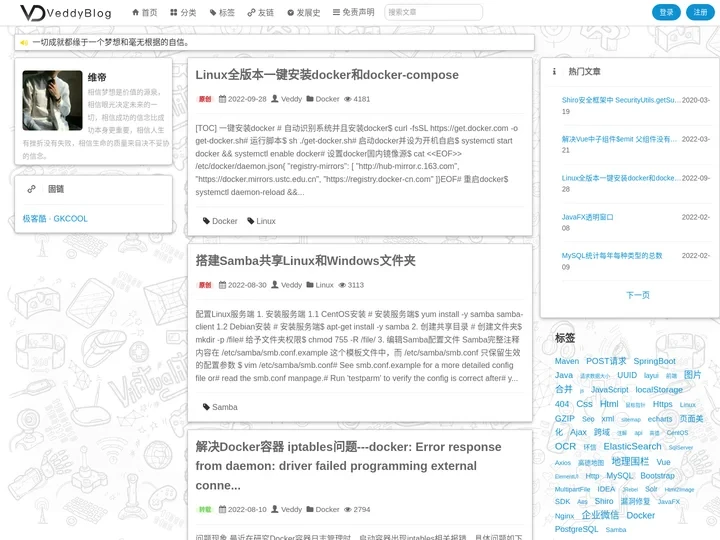Screen dimensions: 720x540
Task: Click the eye views icon showing 3113
Action: point(342,285)
